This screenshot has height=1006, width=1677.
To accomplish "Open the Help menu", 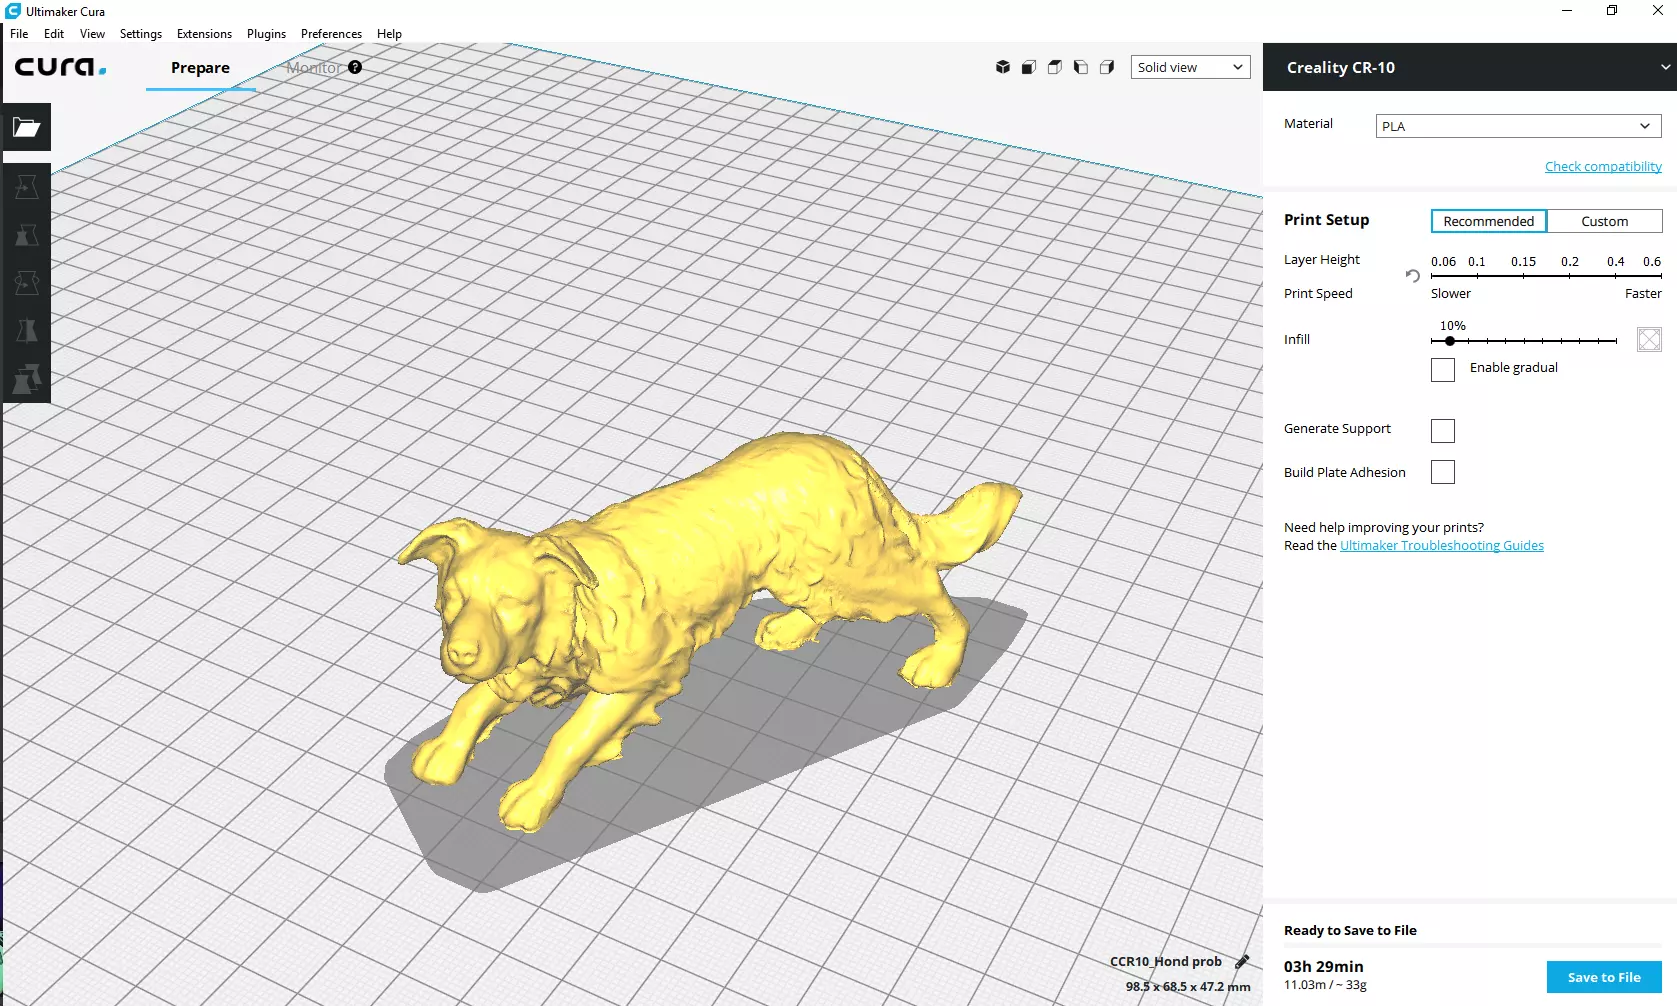I will click(x=389, y=34).
